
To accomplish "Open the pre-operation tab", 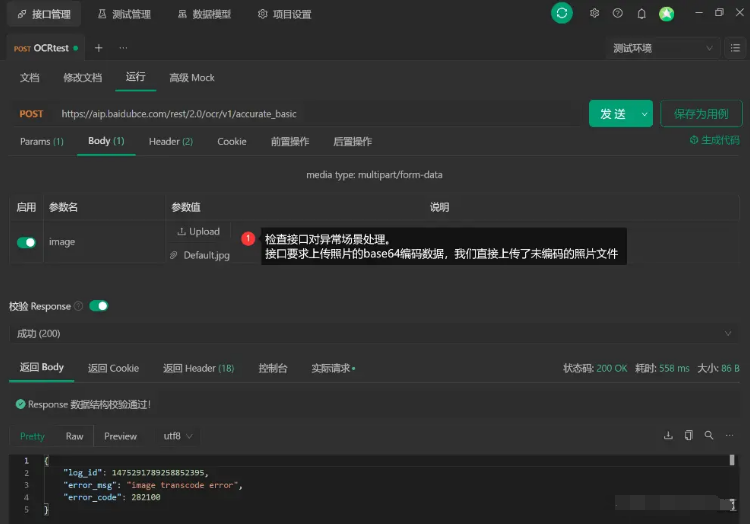I will click(290, 142).
